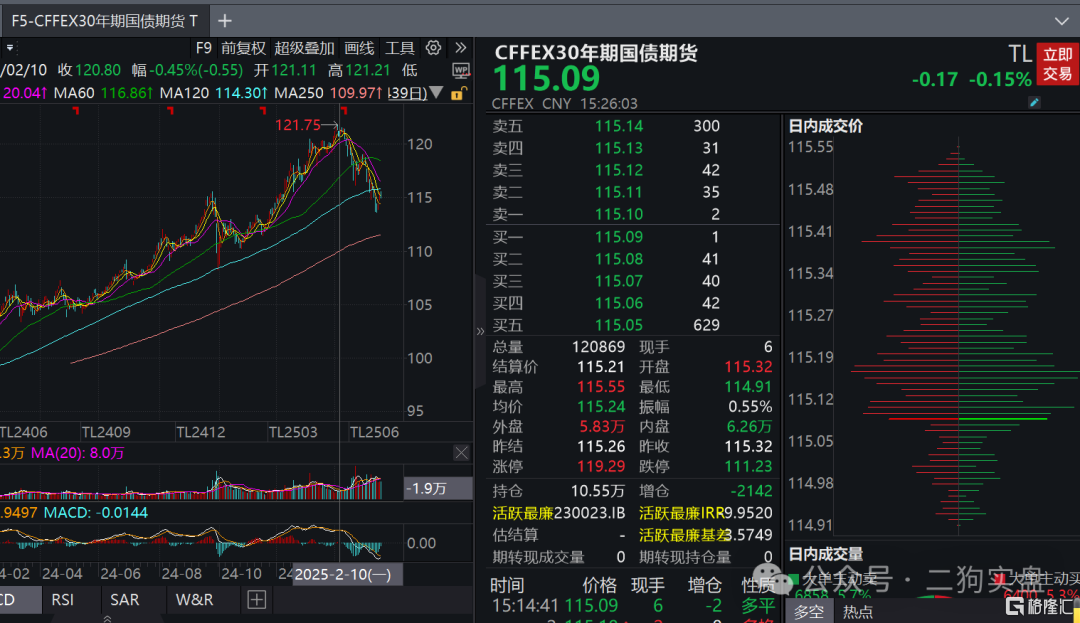The image size is (1080, 623).
Task: Click the 结算价 value 115.21
Action: click(601, 367)
